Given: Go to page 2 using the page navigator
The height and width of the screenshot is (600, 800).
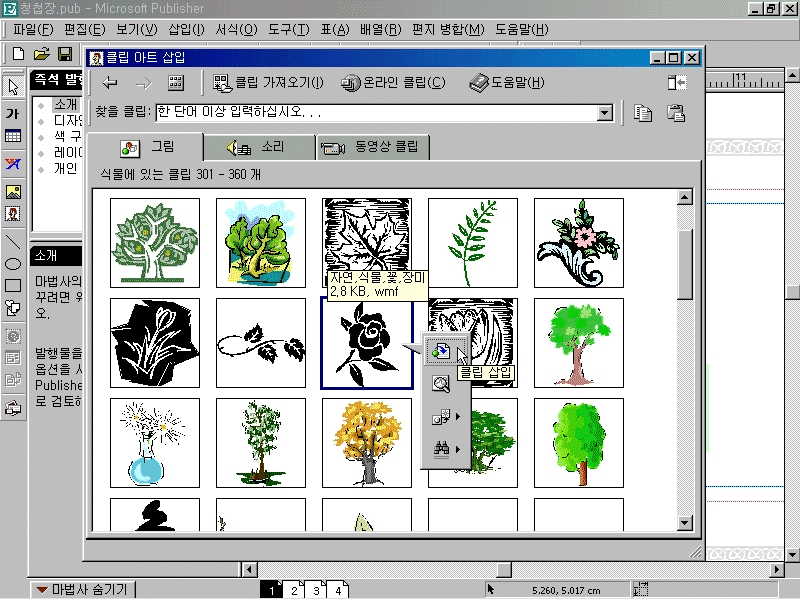Looking at the screenshot, I should pyautogui.click(x=293, y=590).
